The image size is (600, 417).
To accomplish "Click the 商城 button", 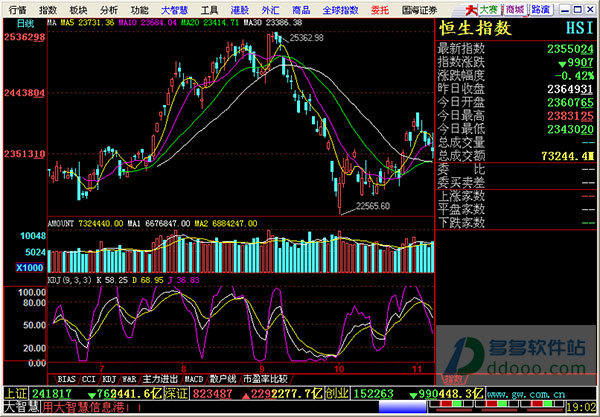I will 515,10.
